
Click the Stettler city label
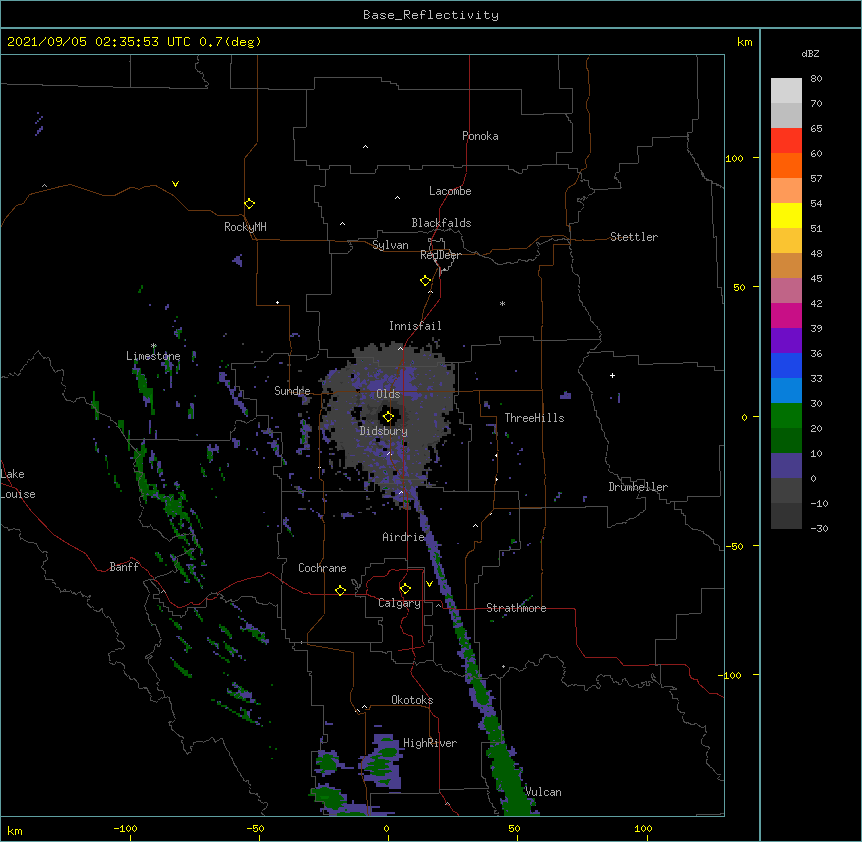(634, 237)
